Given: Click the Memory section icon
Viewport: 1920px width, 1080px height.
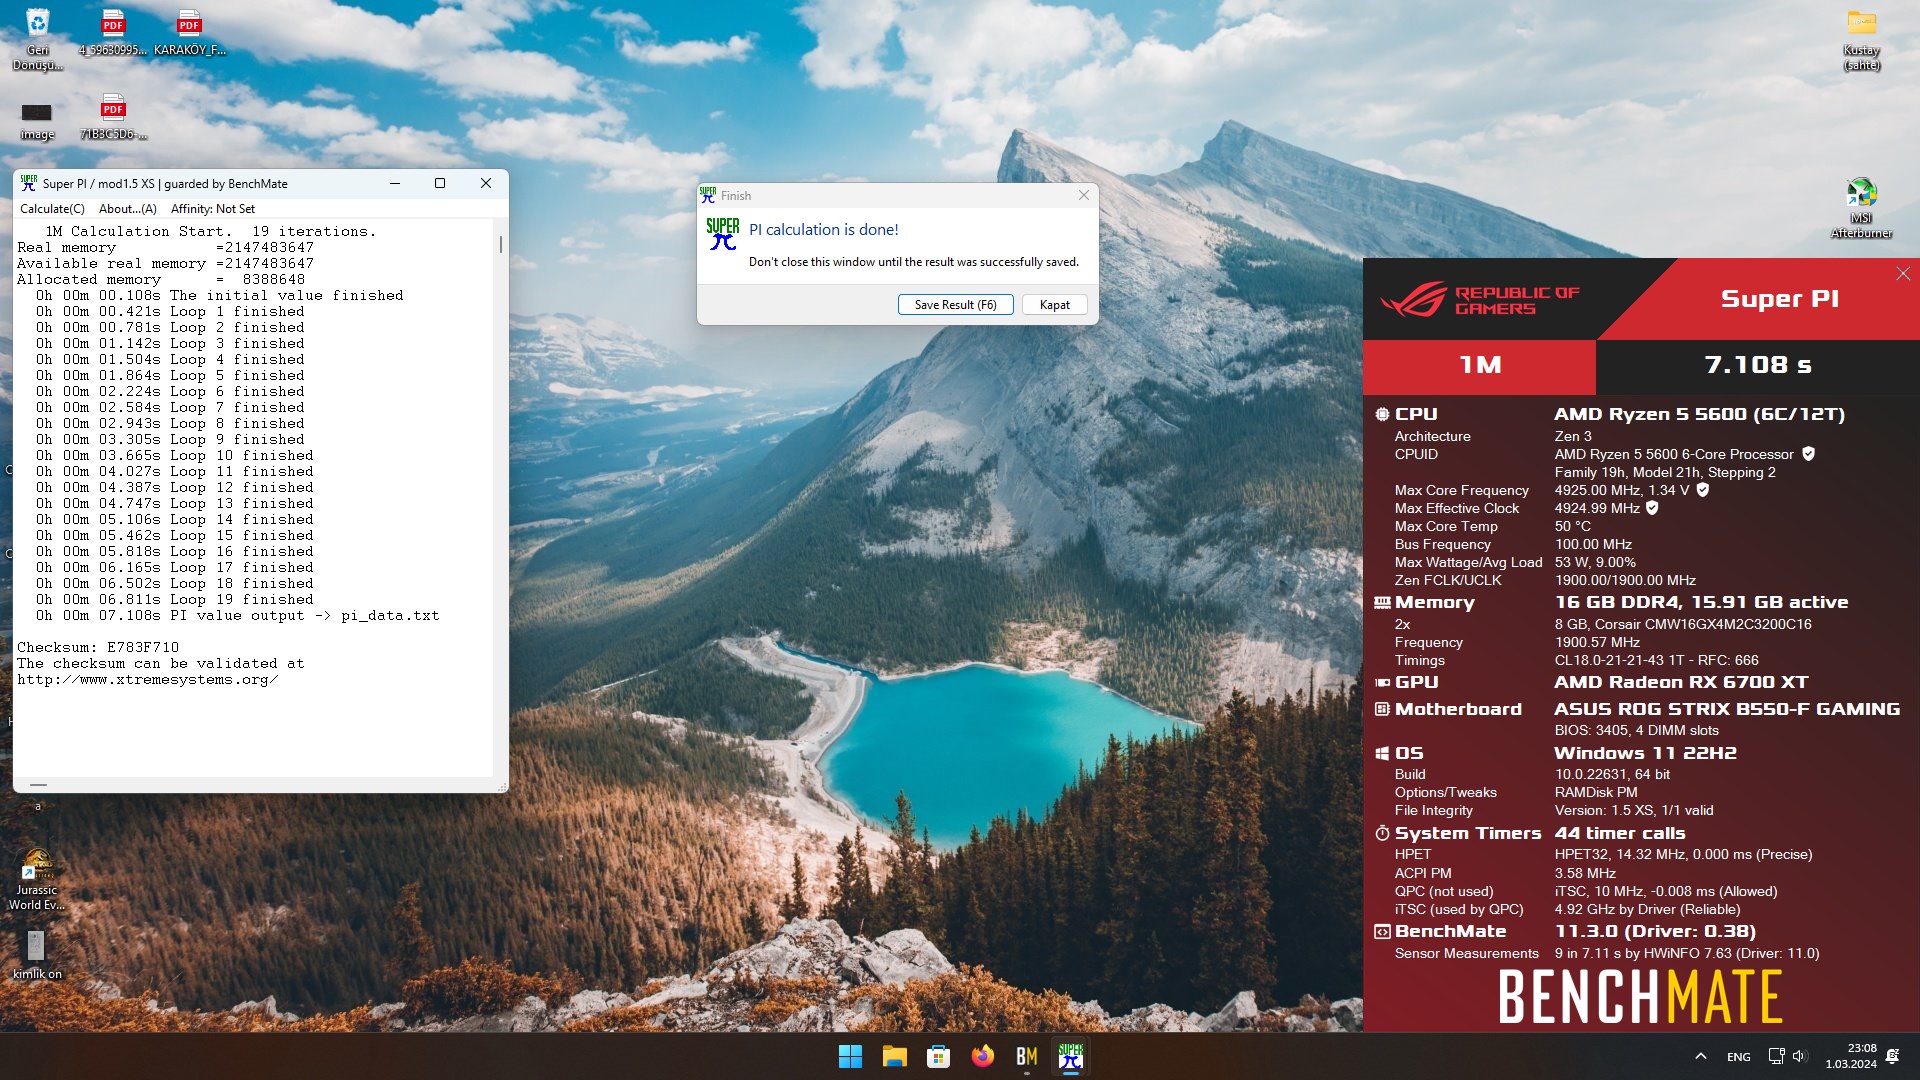Looking at the screenshot, I should pos(1382,602).
